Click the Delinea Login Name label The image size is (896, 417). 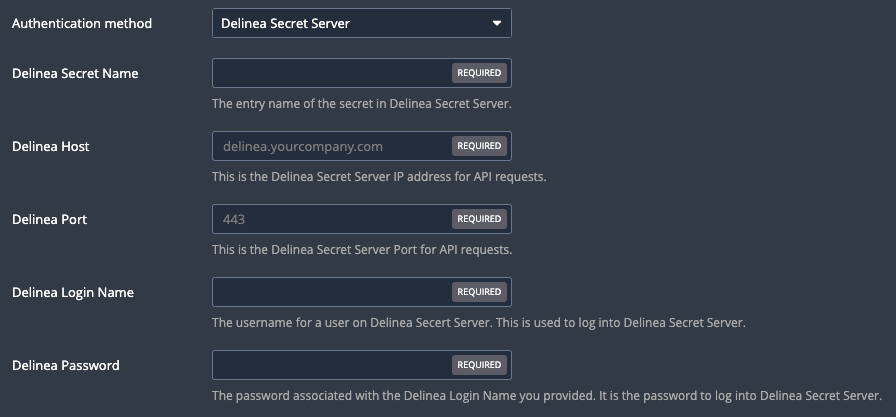pyautogui.click(x=73, y=292)
